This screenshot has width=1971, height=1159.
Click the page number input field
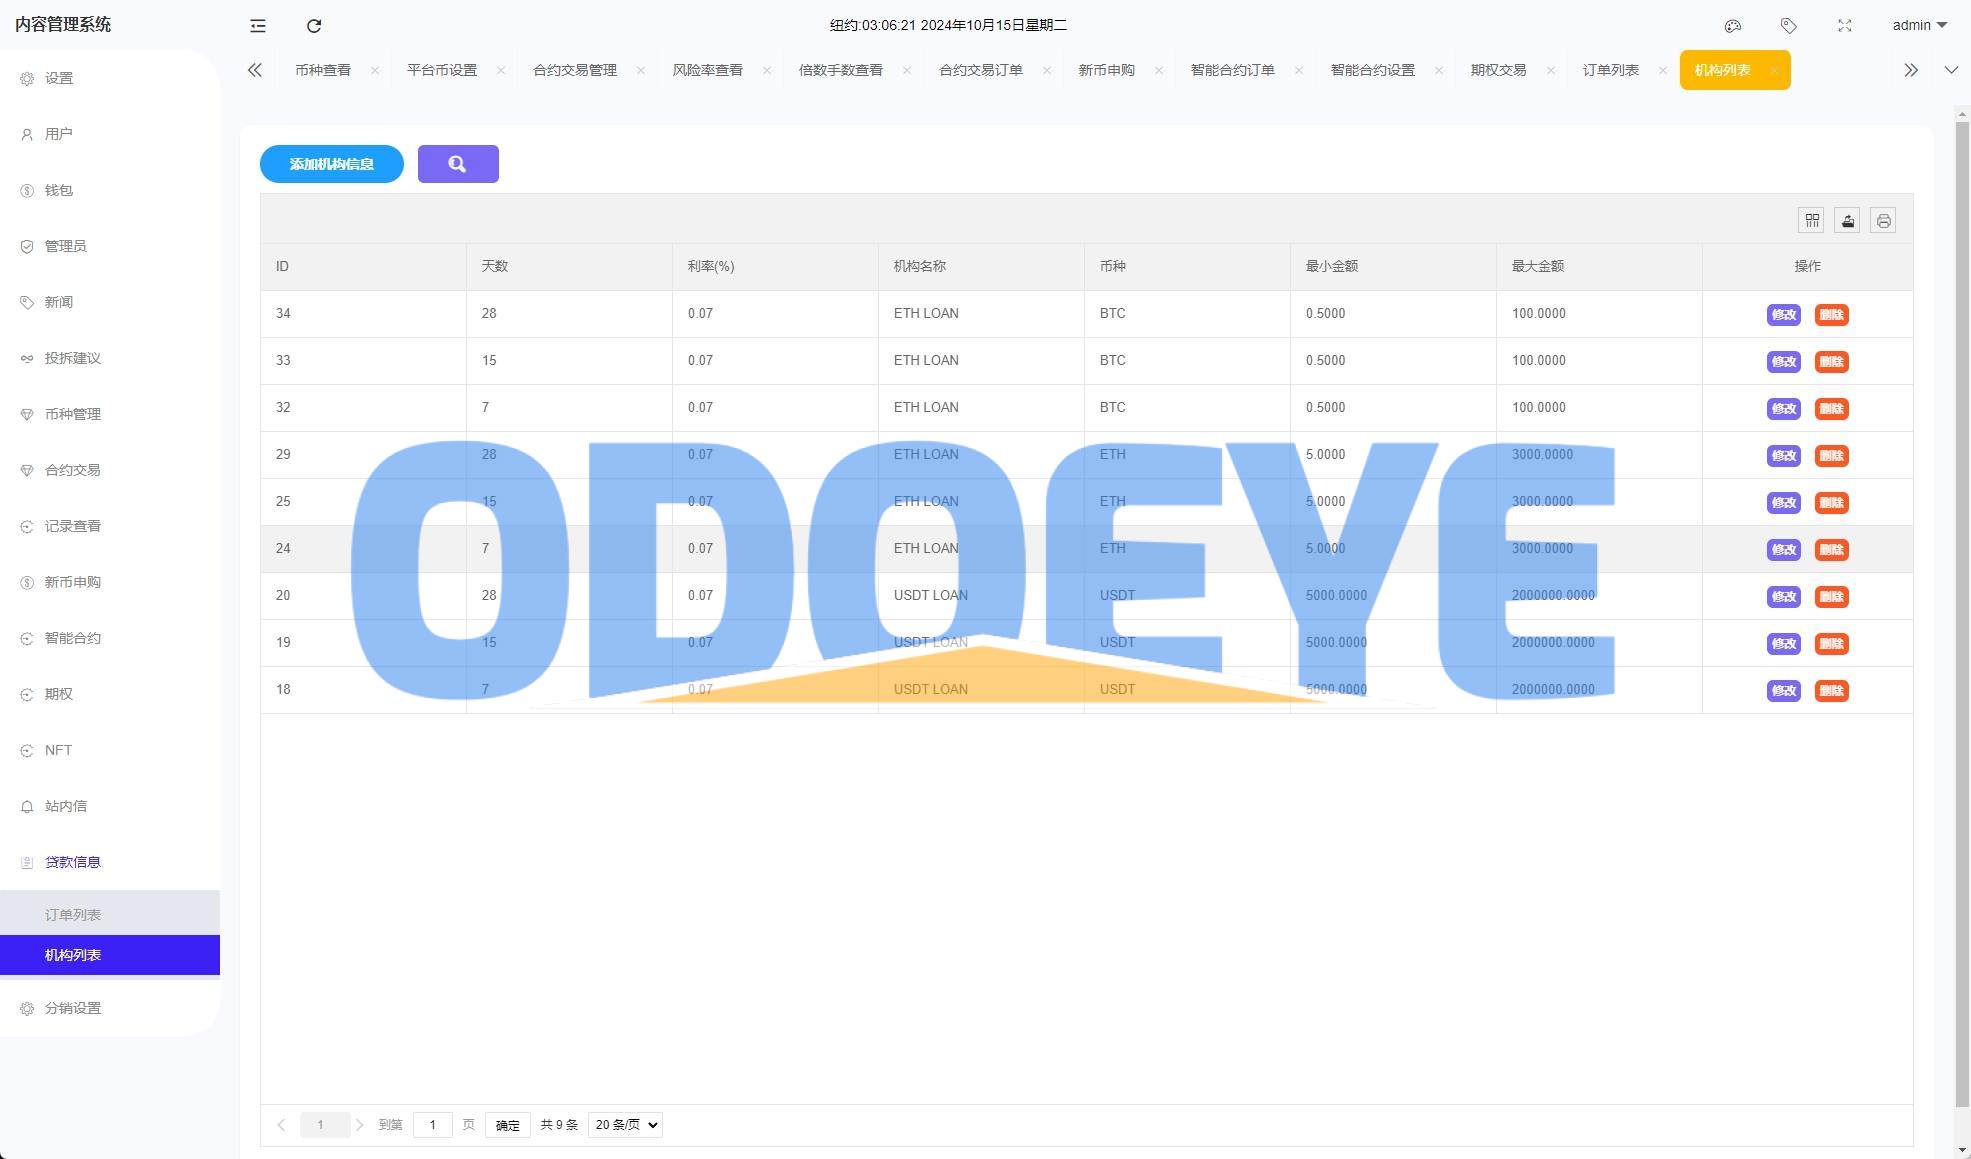pos(433,1125)
